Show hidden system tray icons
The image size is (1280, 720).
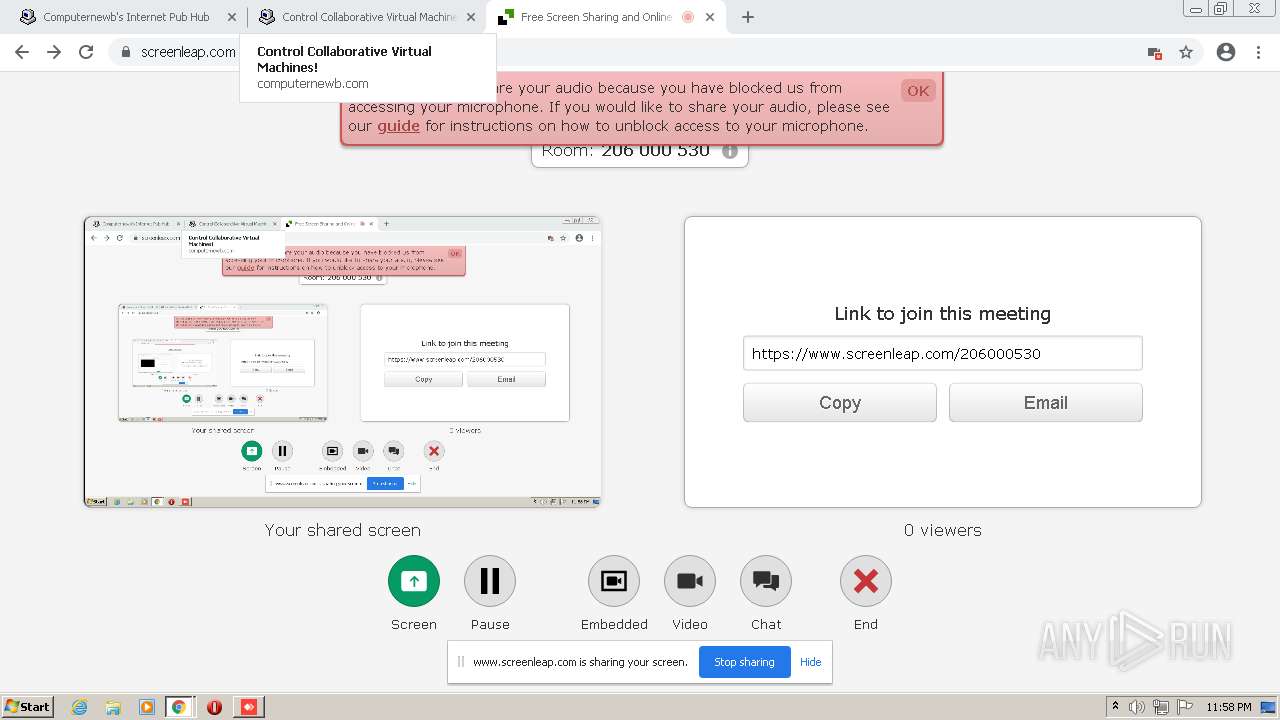pyautogui.click(x=1116, y=707)
